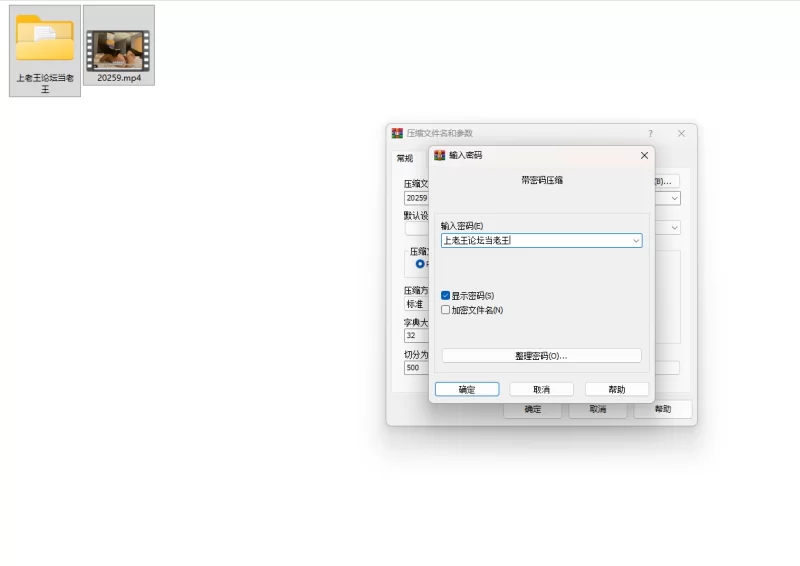Close the 输入密码 dialog with X
Viewport: 800px width, 566px height.
coord(644,155)
